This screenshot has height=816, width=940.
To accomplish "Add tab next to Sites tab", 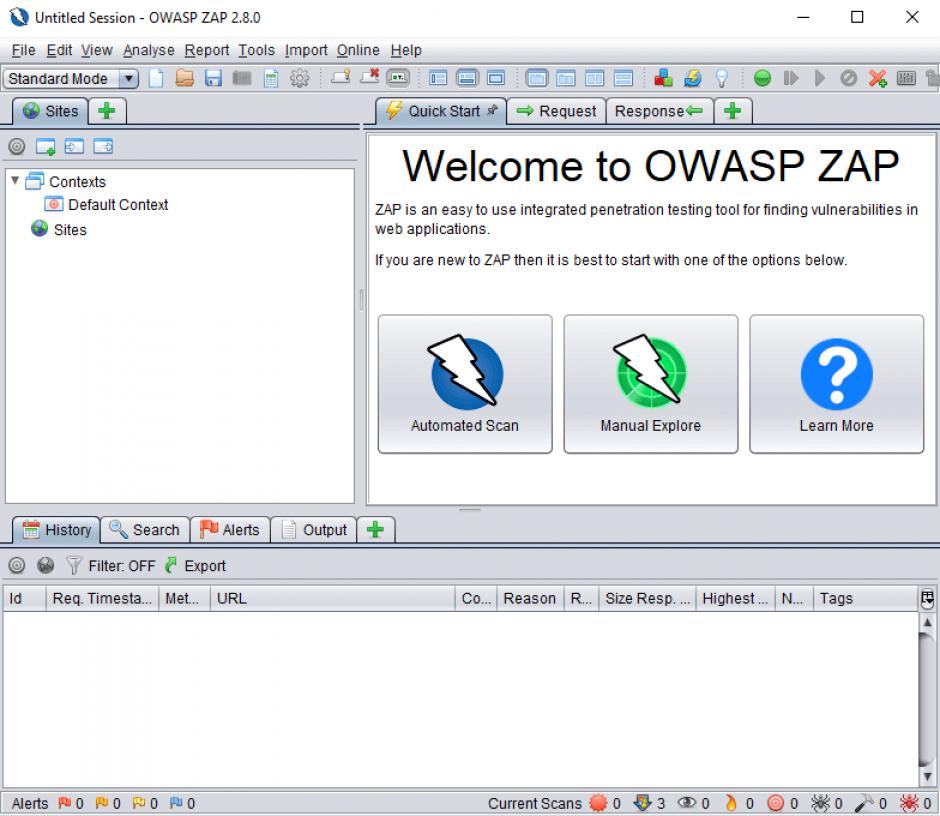I will click(107, 112).
